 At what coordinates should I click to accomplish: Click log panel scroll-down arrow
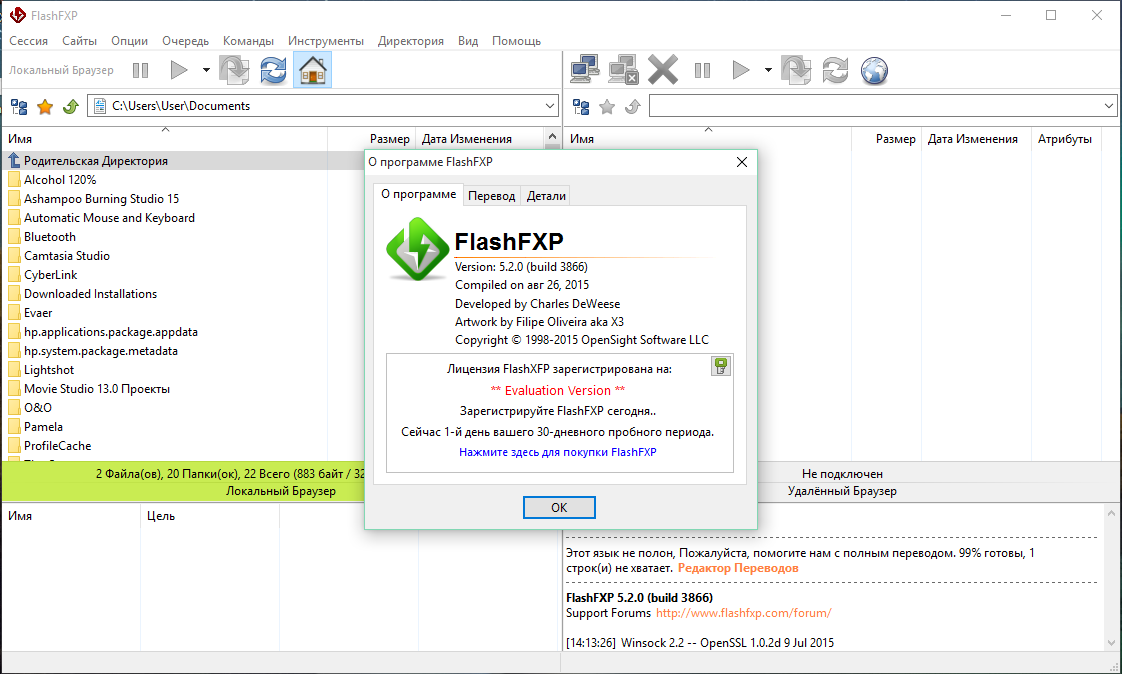pos(1111,643)
